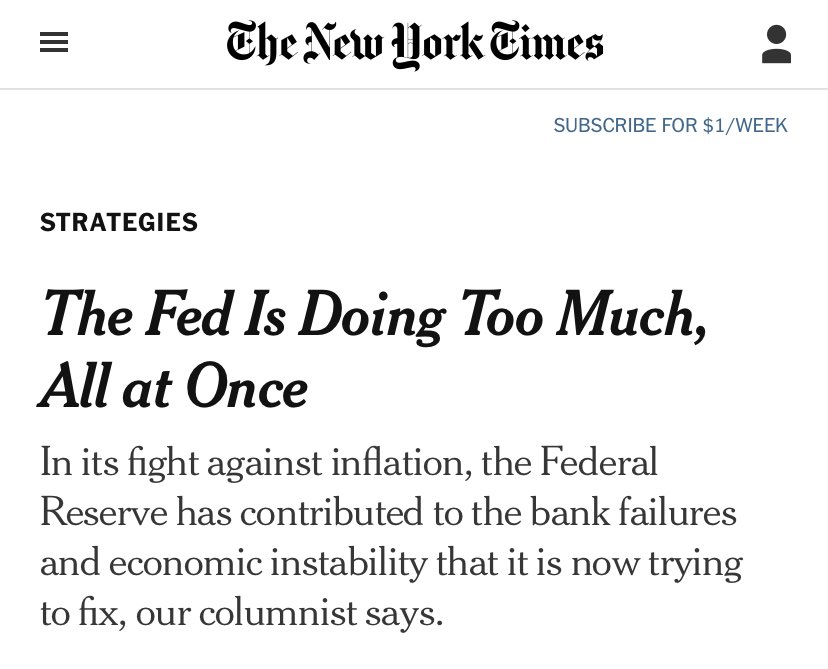Click the account profile icon
This screenshot has height=669, width=828.
pos(776,45)
